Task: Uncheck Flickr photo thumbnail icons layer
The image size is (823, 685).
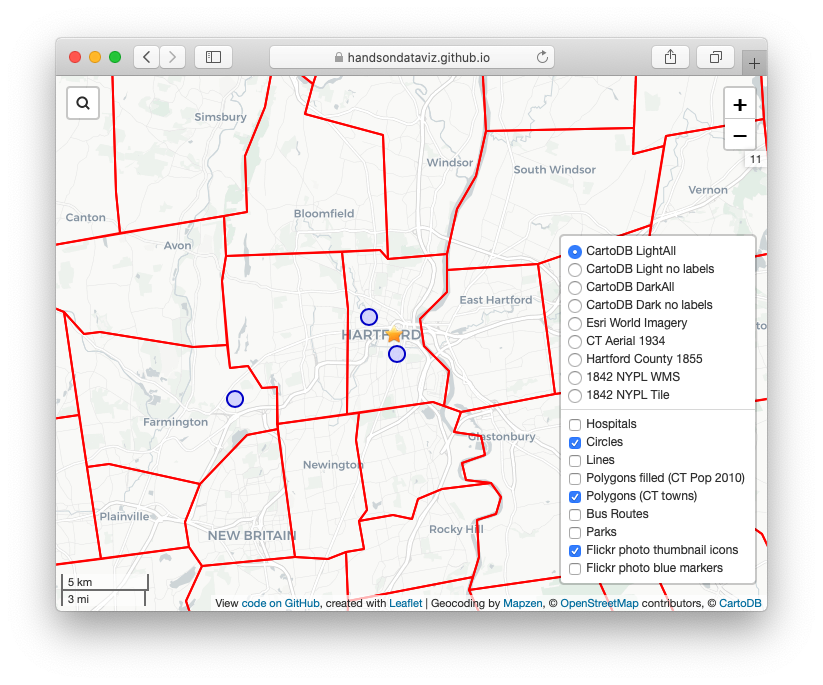Action: (575, 551)
